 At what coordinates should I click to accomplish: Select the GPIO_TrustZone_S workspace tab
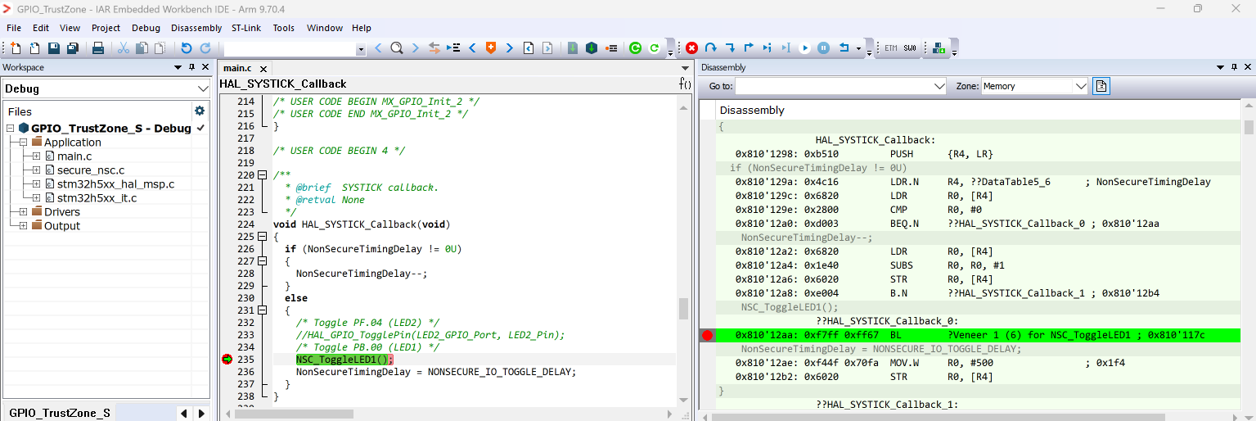(60, 413)
